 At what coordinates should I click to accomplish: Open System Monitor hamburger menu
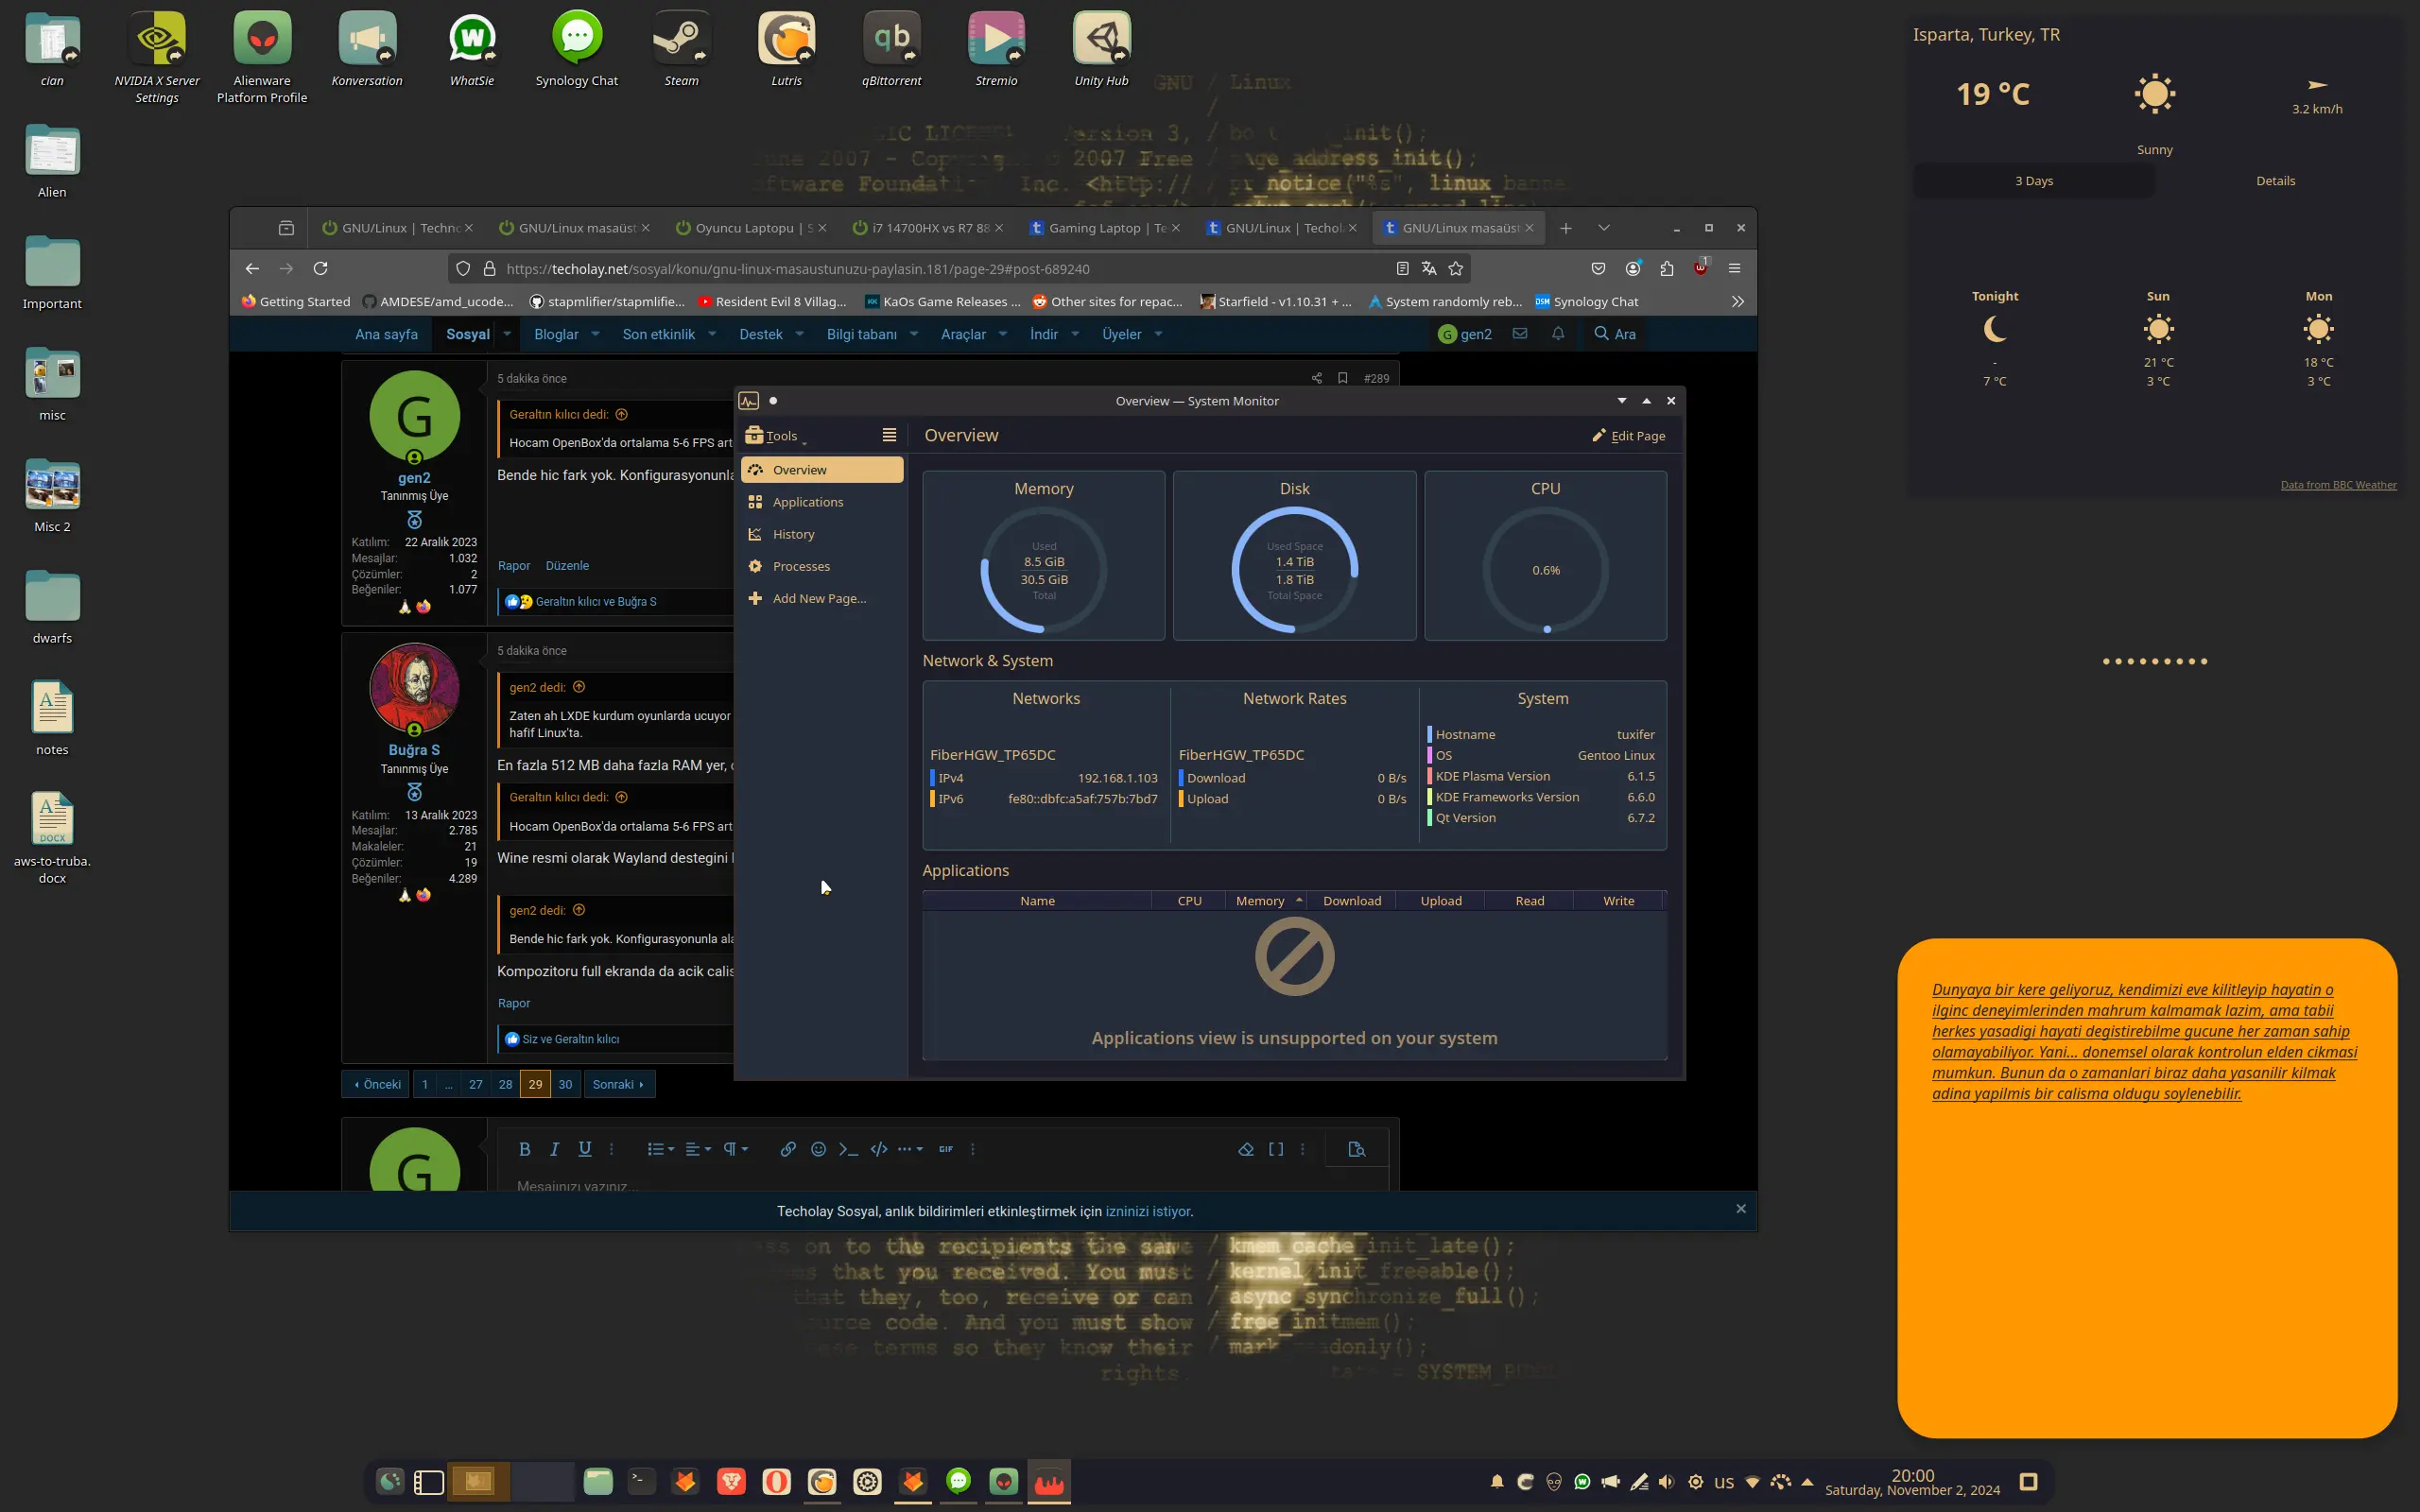889,435
